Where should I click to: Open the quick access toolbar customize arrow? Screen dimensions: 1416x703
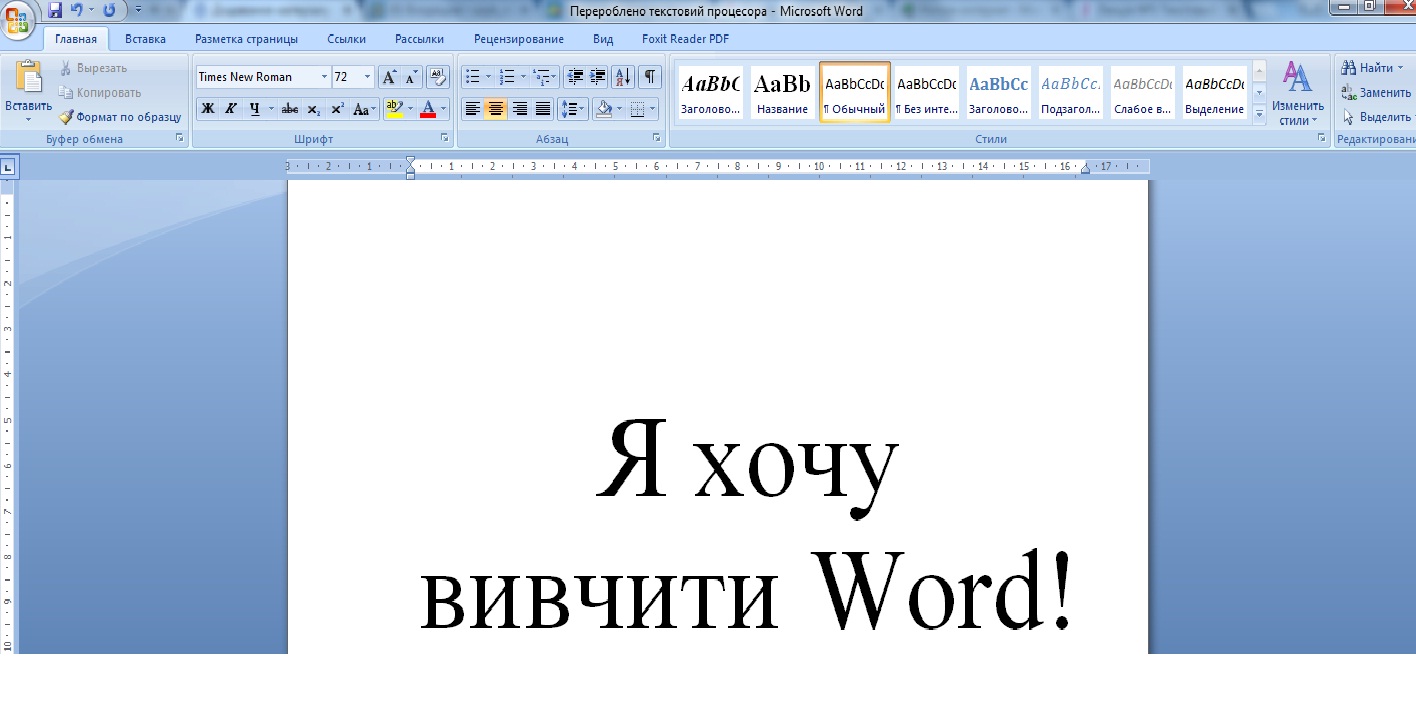pyautogui.click(x=138, y=10)
